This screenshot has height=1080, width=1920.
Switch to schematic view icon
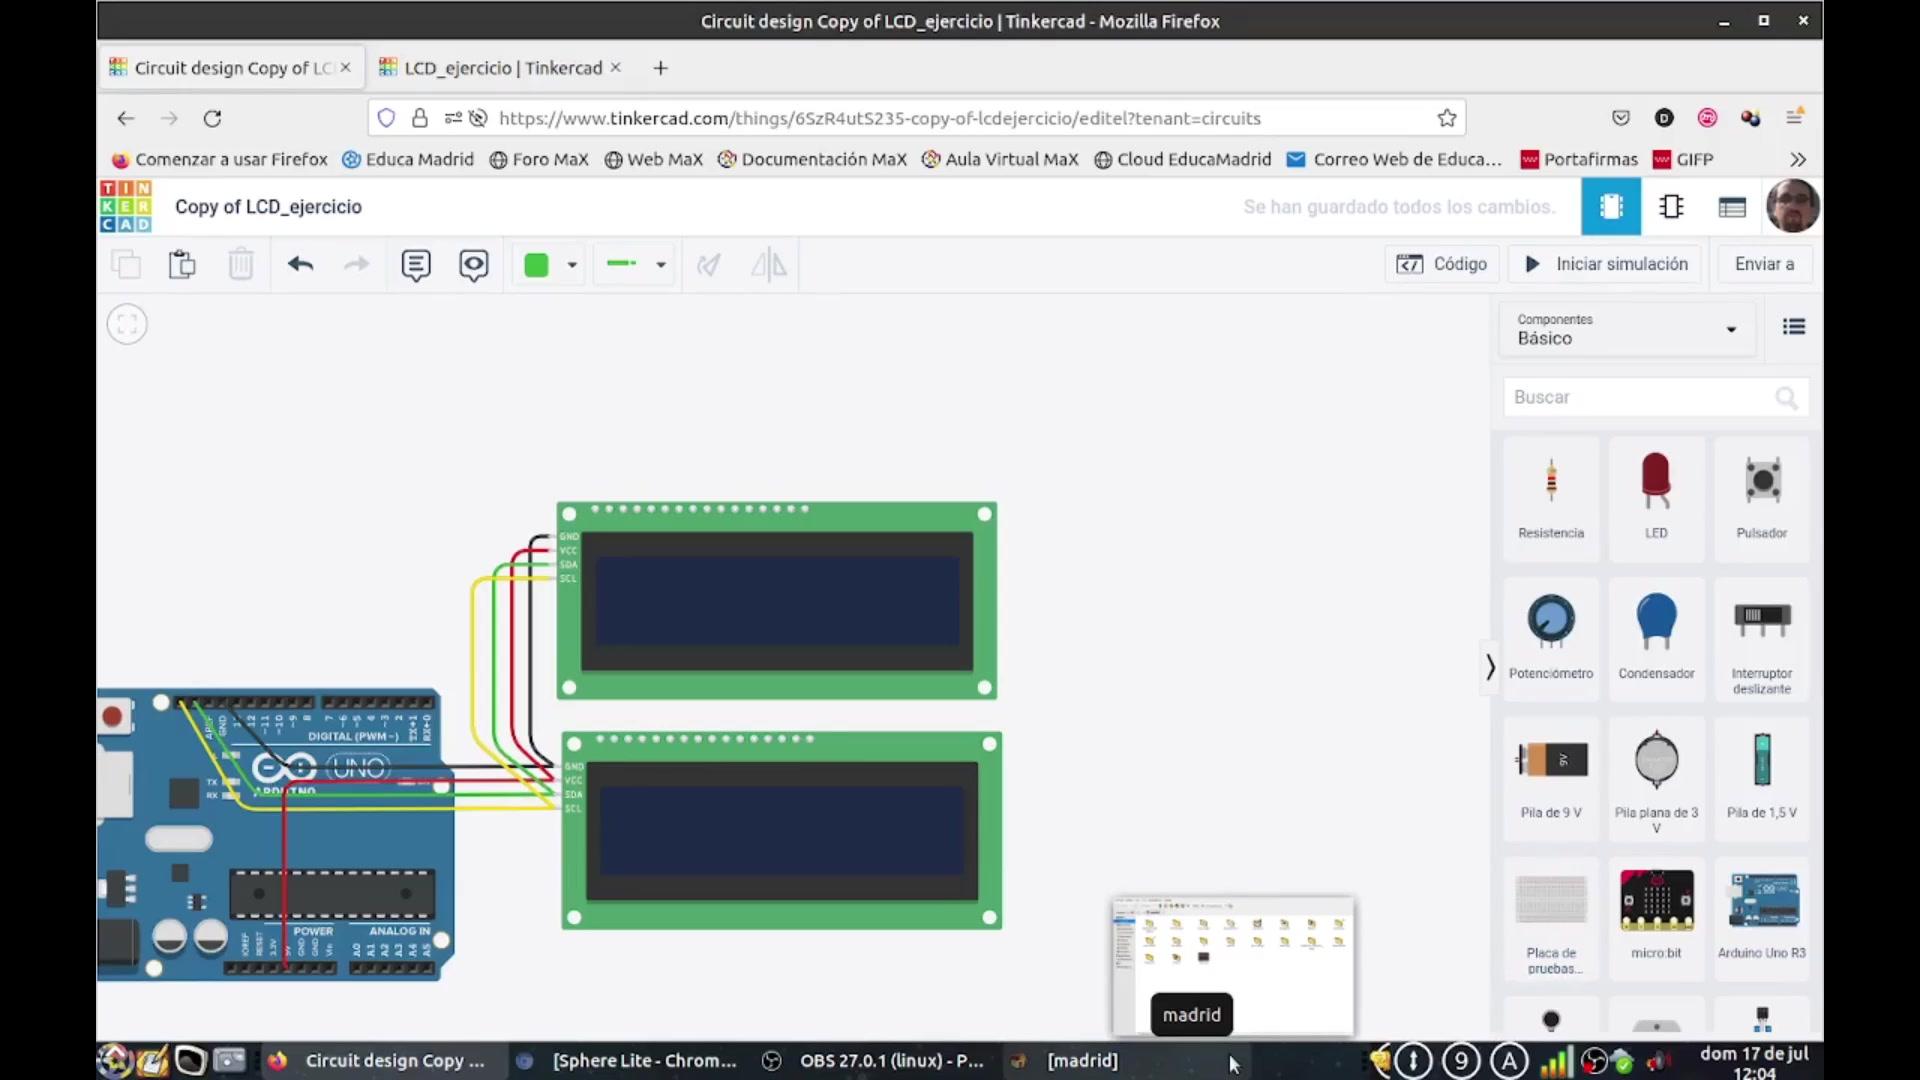click(1671, 207)
